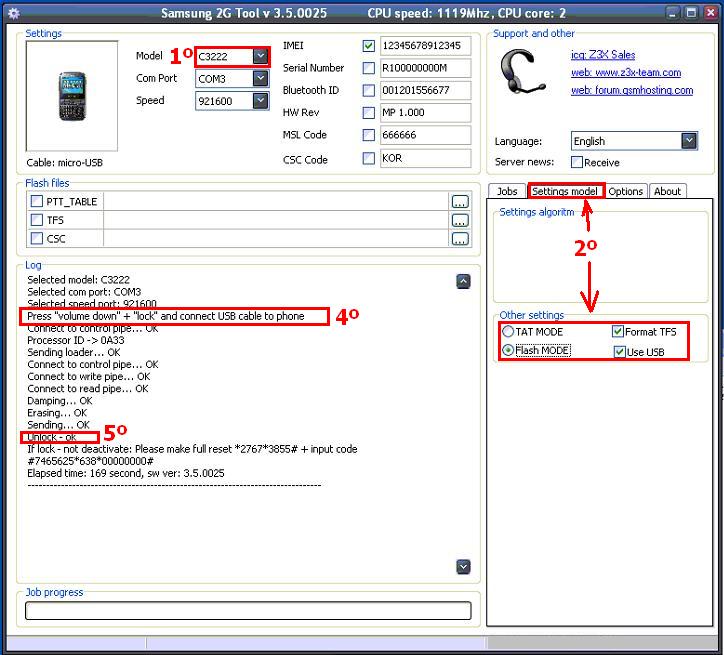
Task: Click TFS file path field
Action: 276,220
